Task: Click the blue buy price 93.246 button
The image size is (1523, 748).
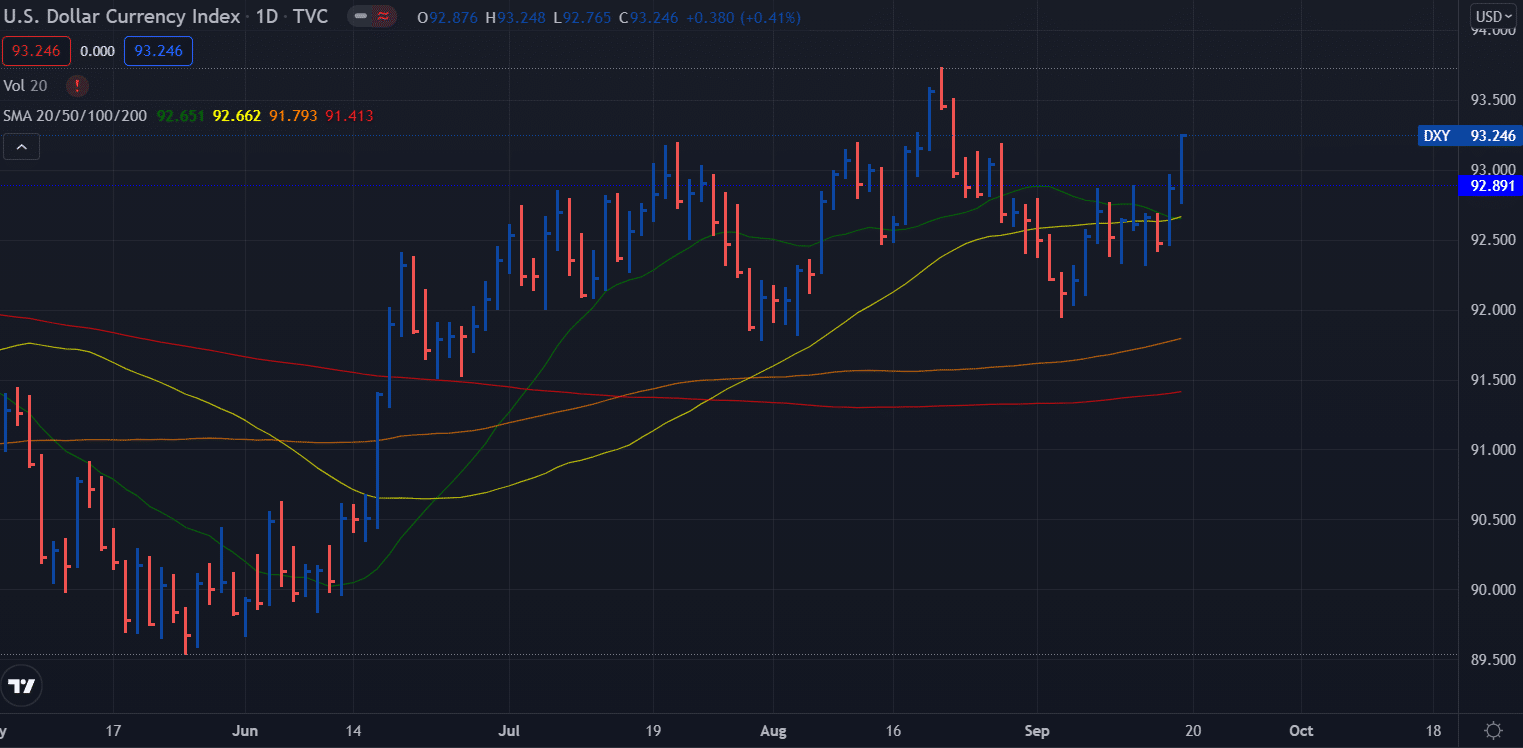Action: point(158,51)
